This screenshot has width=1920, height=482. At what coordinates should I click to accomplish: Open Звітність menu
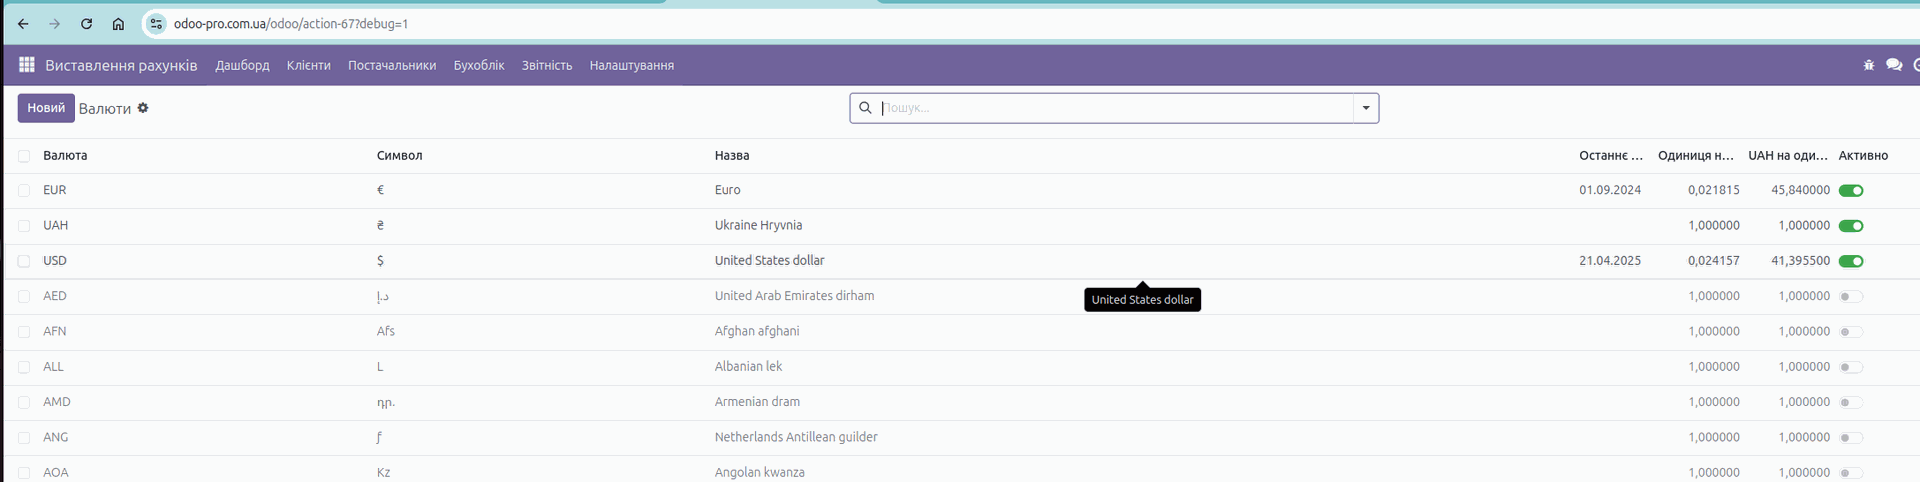[547, 65]
